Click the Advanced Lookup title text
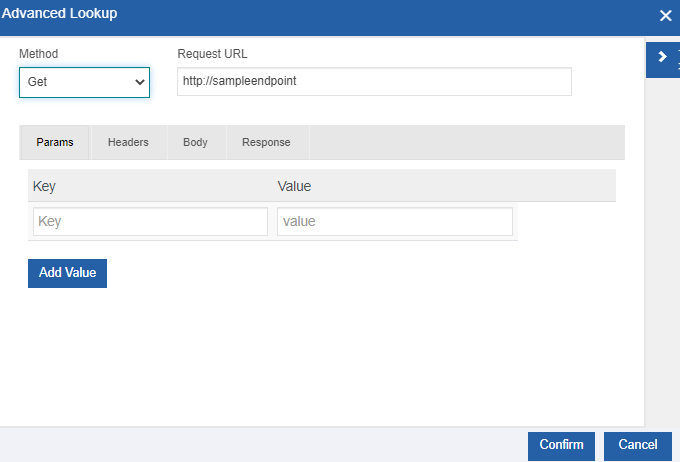The width and height of the screenshot is (680, 462). click(x=59, y=13)
